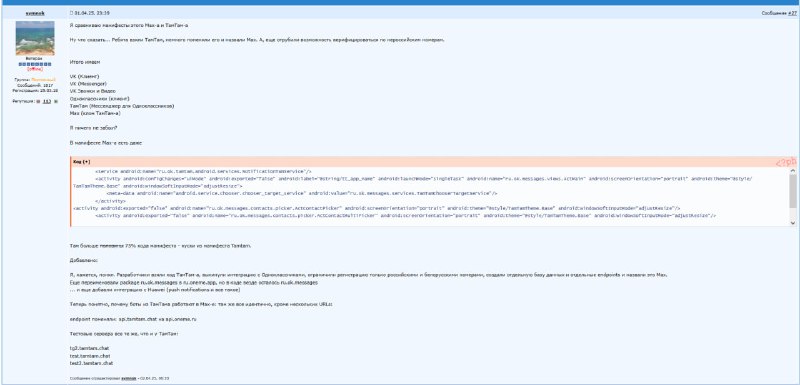The height and width of the screenshot is (385, 800).
Task: Click the small post icon before the date
Action: [71, 13]
